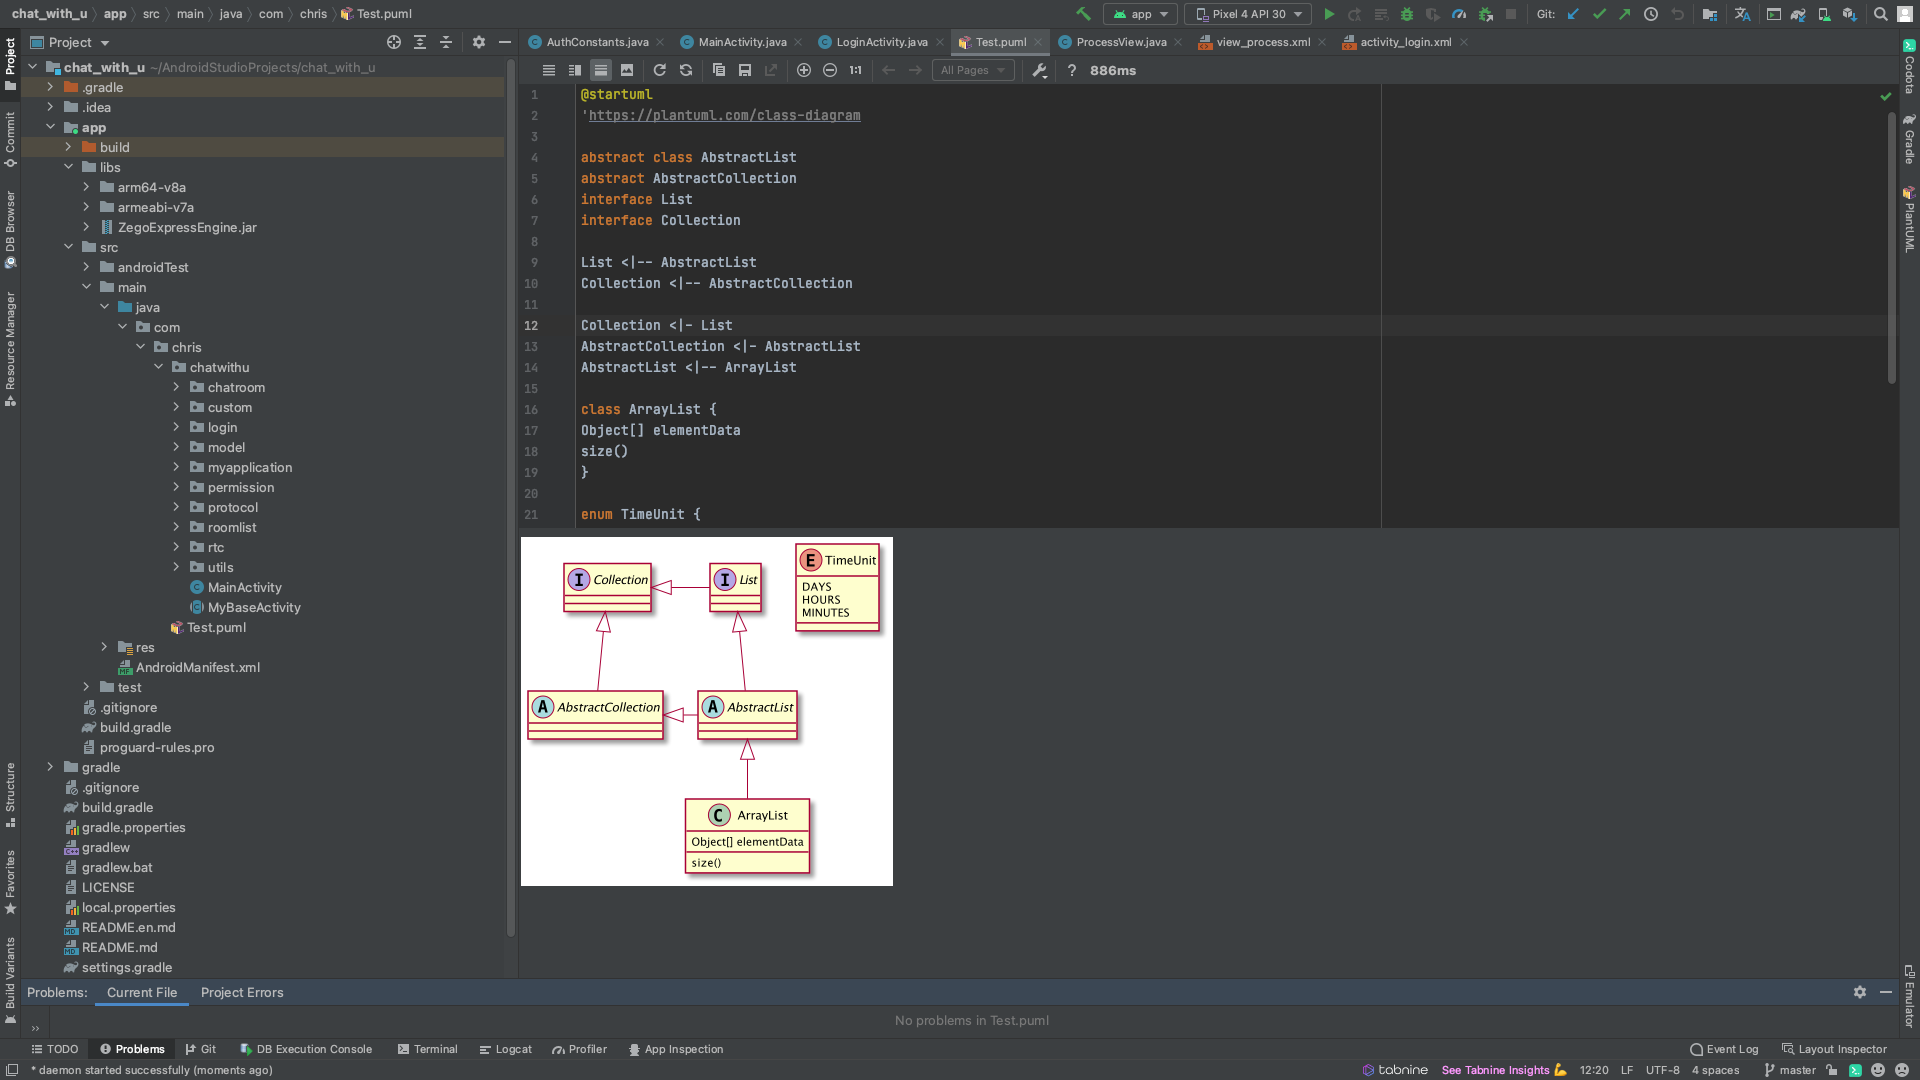
Task: Show Git history clock icon
Action: (x=1651, y=14)
